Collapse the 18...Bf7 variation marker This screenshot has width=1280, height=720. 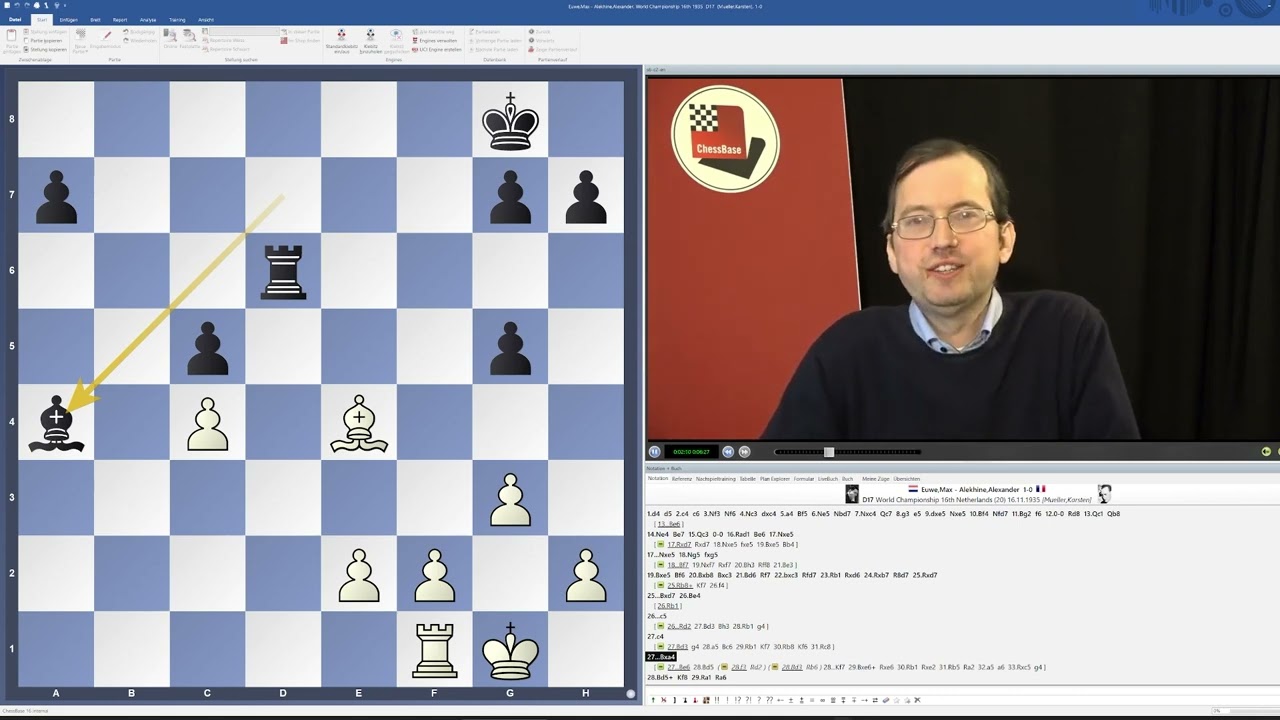[661, 565]
